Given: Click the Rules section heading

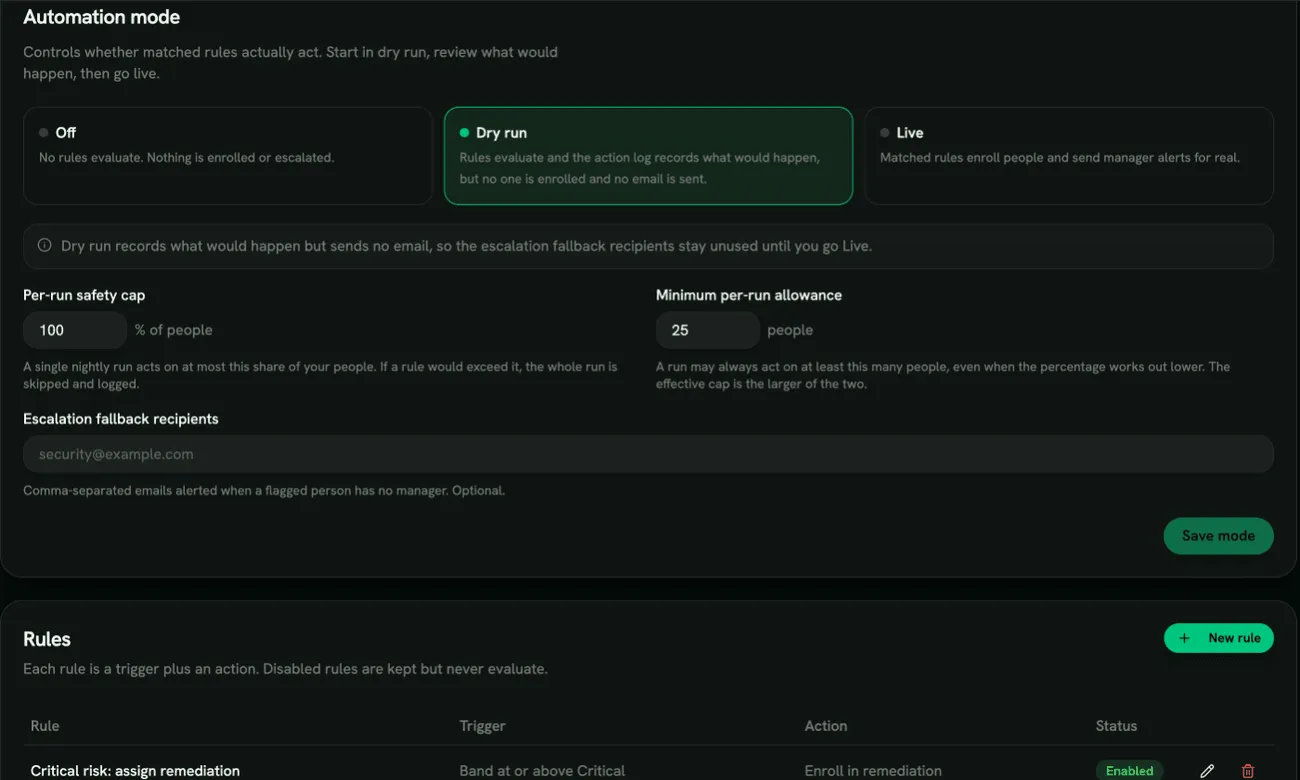Looking at the screenshot, I should (47, 639).
